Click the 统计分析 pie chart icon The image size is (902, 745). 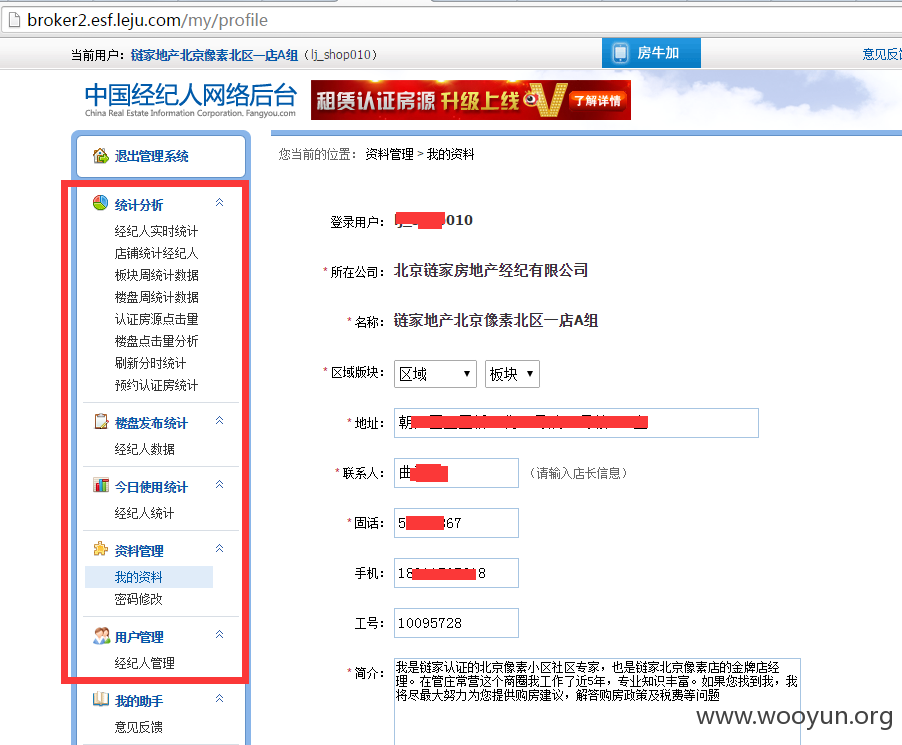pyautogui.click(x=101, y=203)
